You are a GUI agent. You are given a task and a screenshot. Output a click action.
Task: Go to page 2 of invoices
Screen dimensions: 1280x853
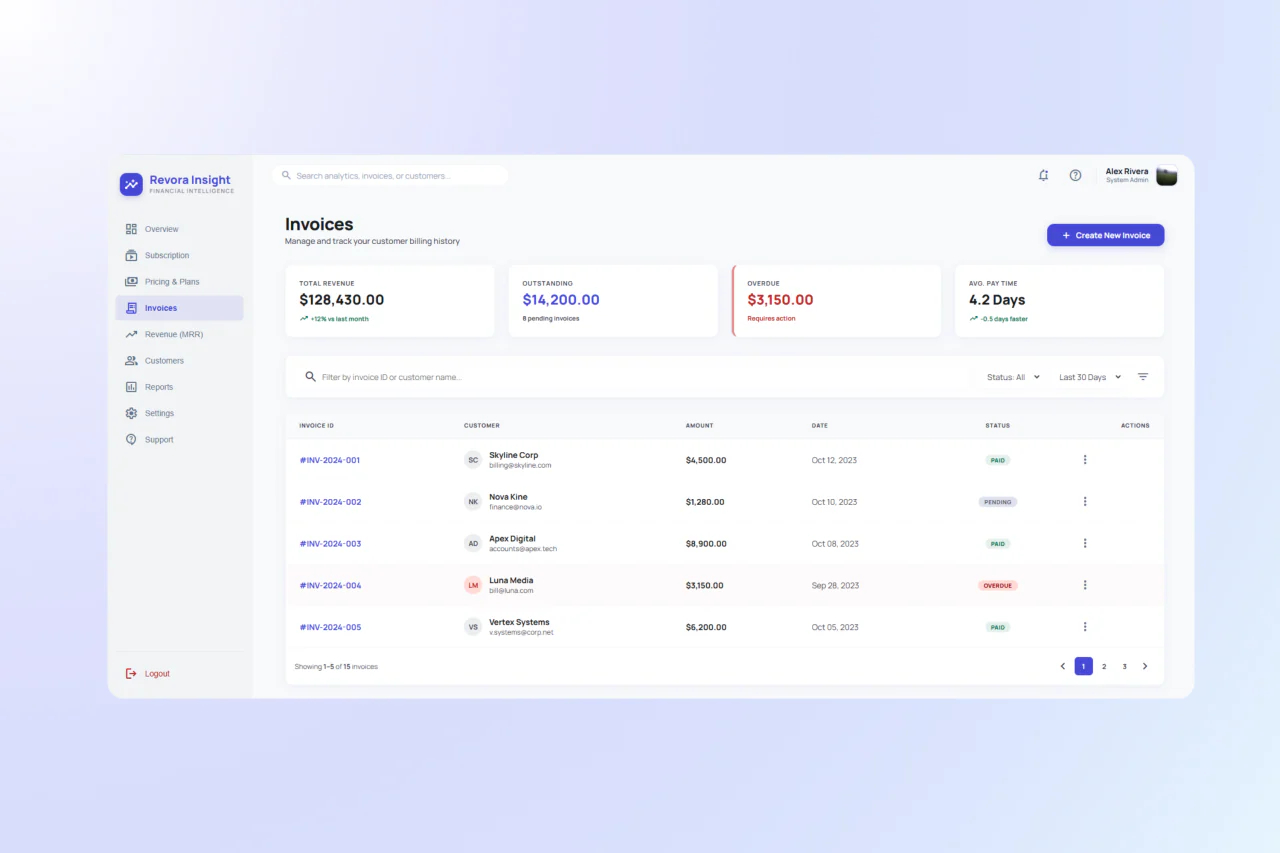1104,666
